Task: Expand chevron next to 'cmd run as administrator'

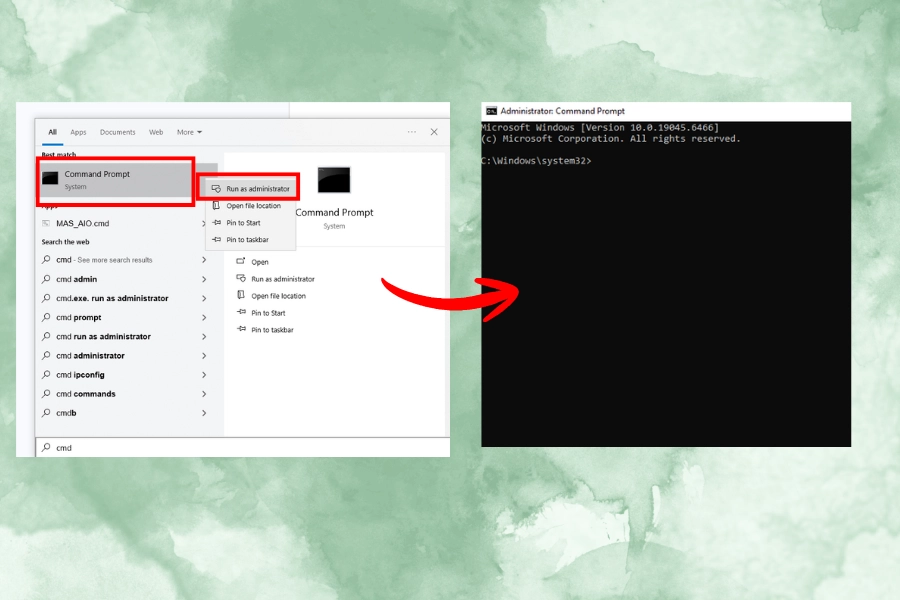Action: click(204, 336)
